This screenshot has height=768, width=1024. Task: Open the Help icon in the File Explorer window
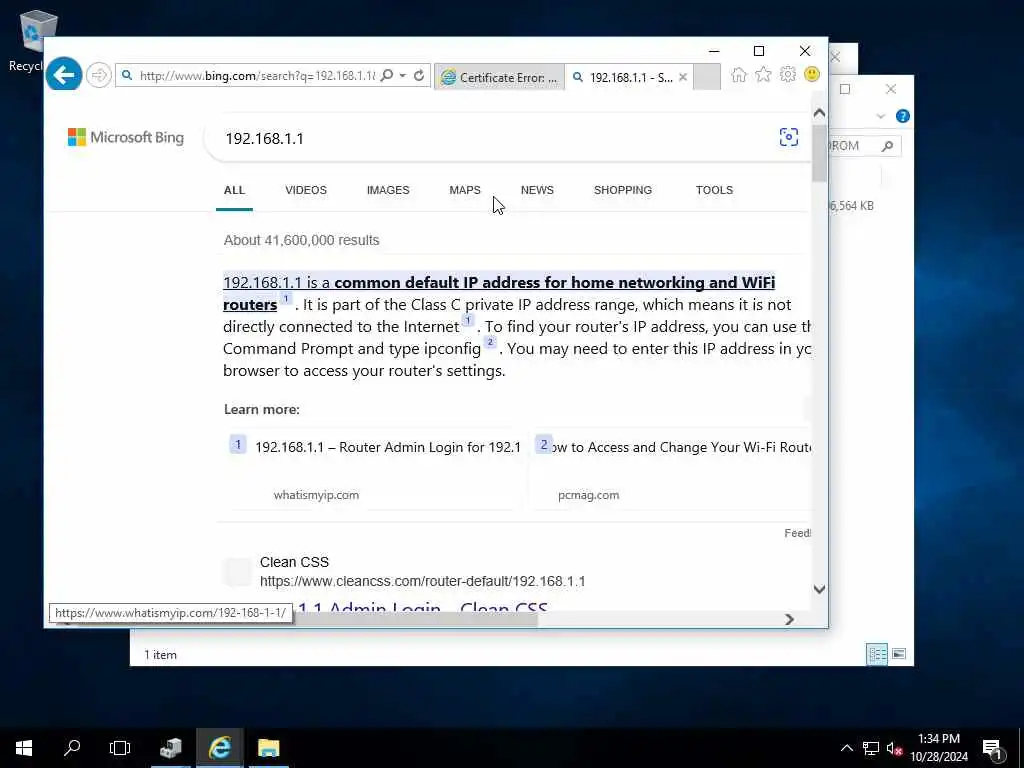903,116
